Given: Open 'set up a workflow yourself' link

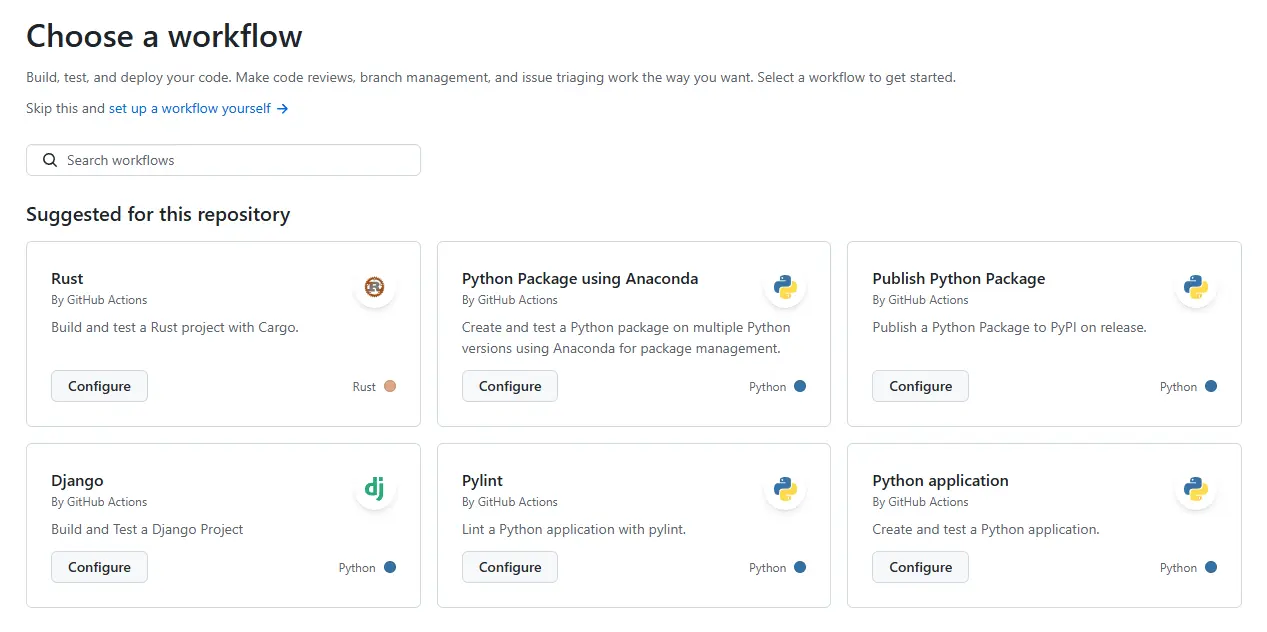Looking at the screenshot, I should click(x=190, y=108).
